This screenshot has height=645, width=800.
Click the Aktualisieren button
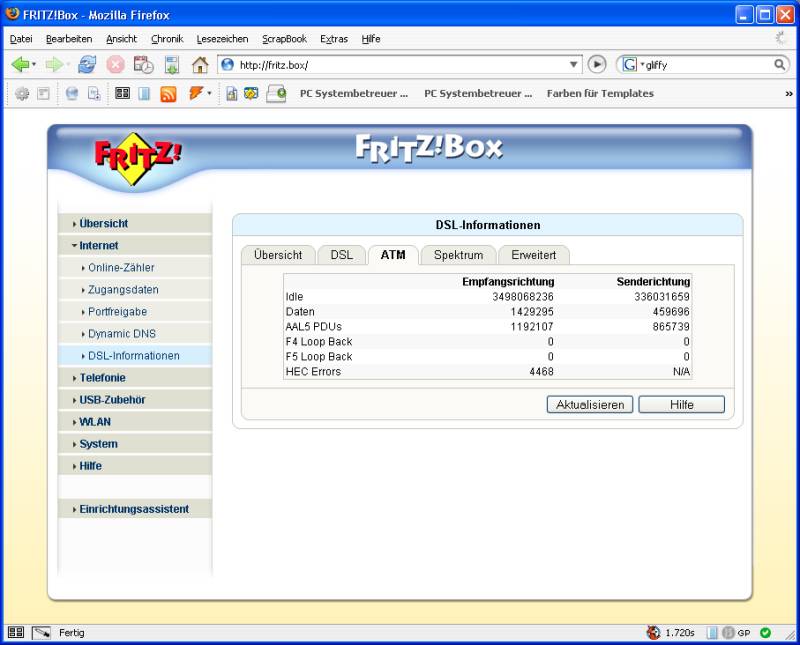[590, 405]
